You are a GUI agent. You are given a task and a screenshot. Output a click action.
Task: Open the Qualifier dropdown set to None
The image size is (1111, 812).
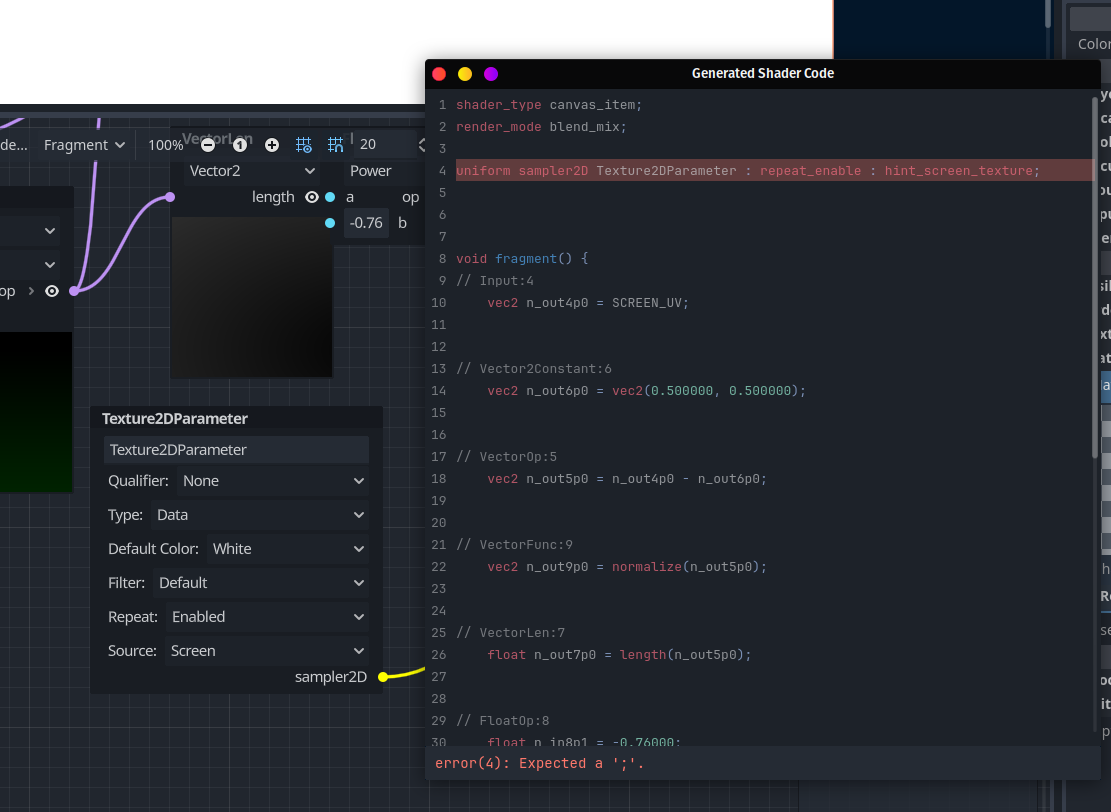click(272, 481)
